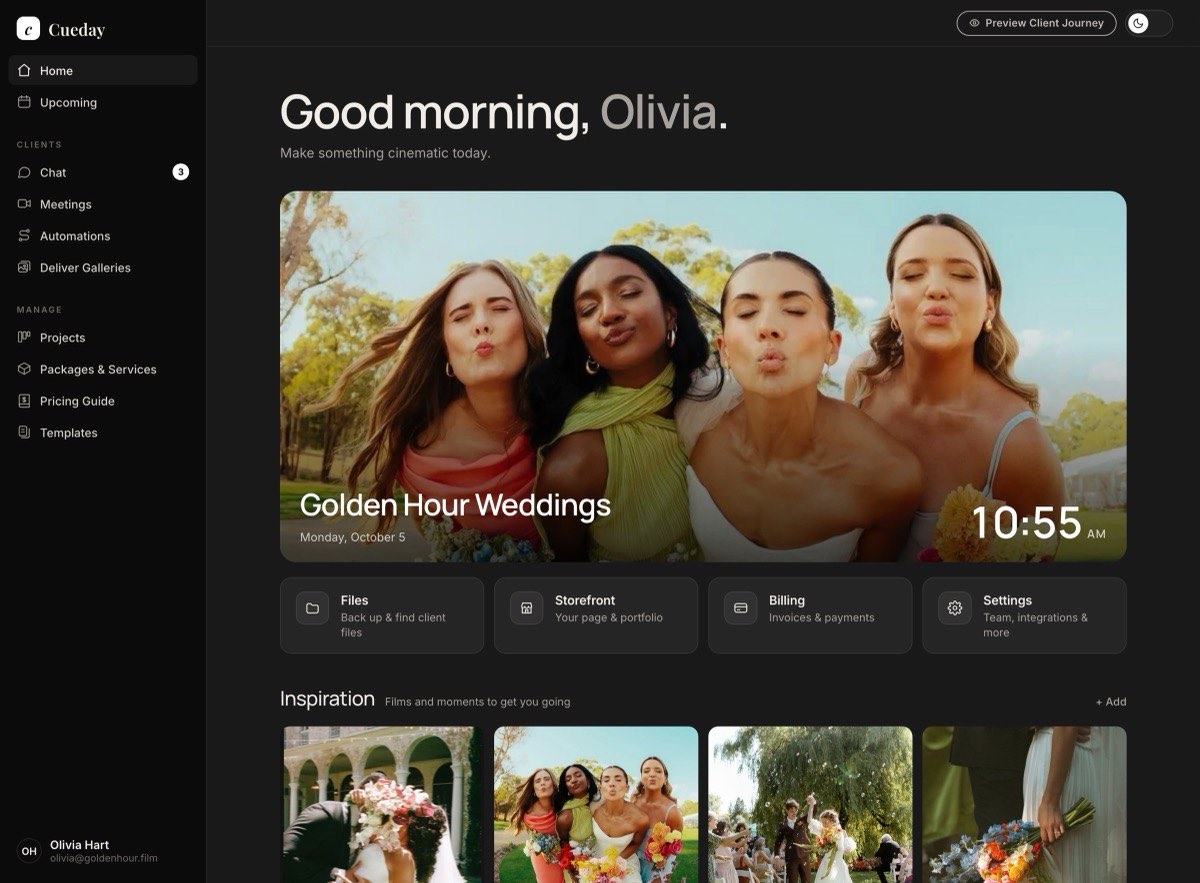Click the "Inspiration" section heading
This screenshot has height=883, width=1200.
pyautogui.click(x=327, y=699)
